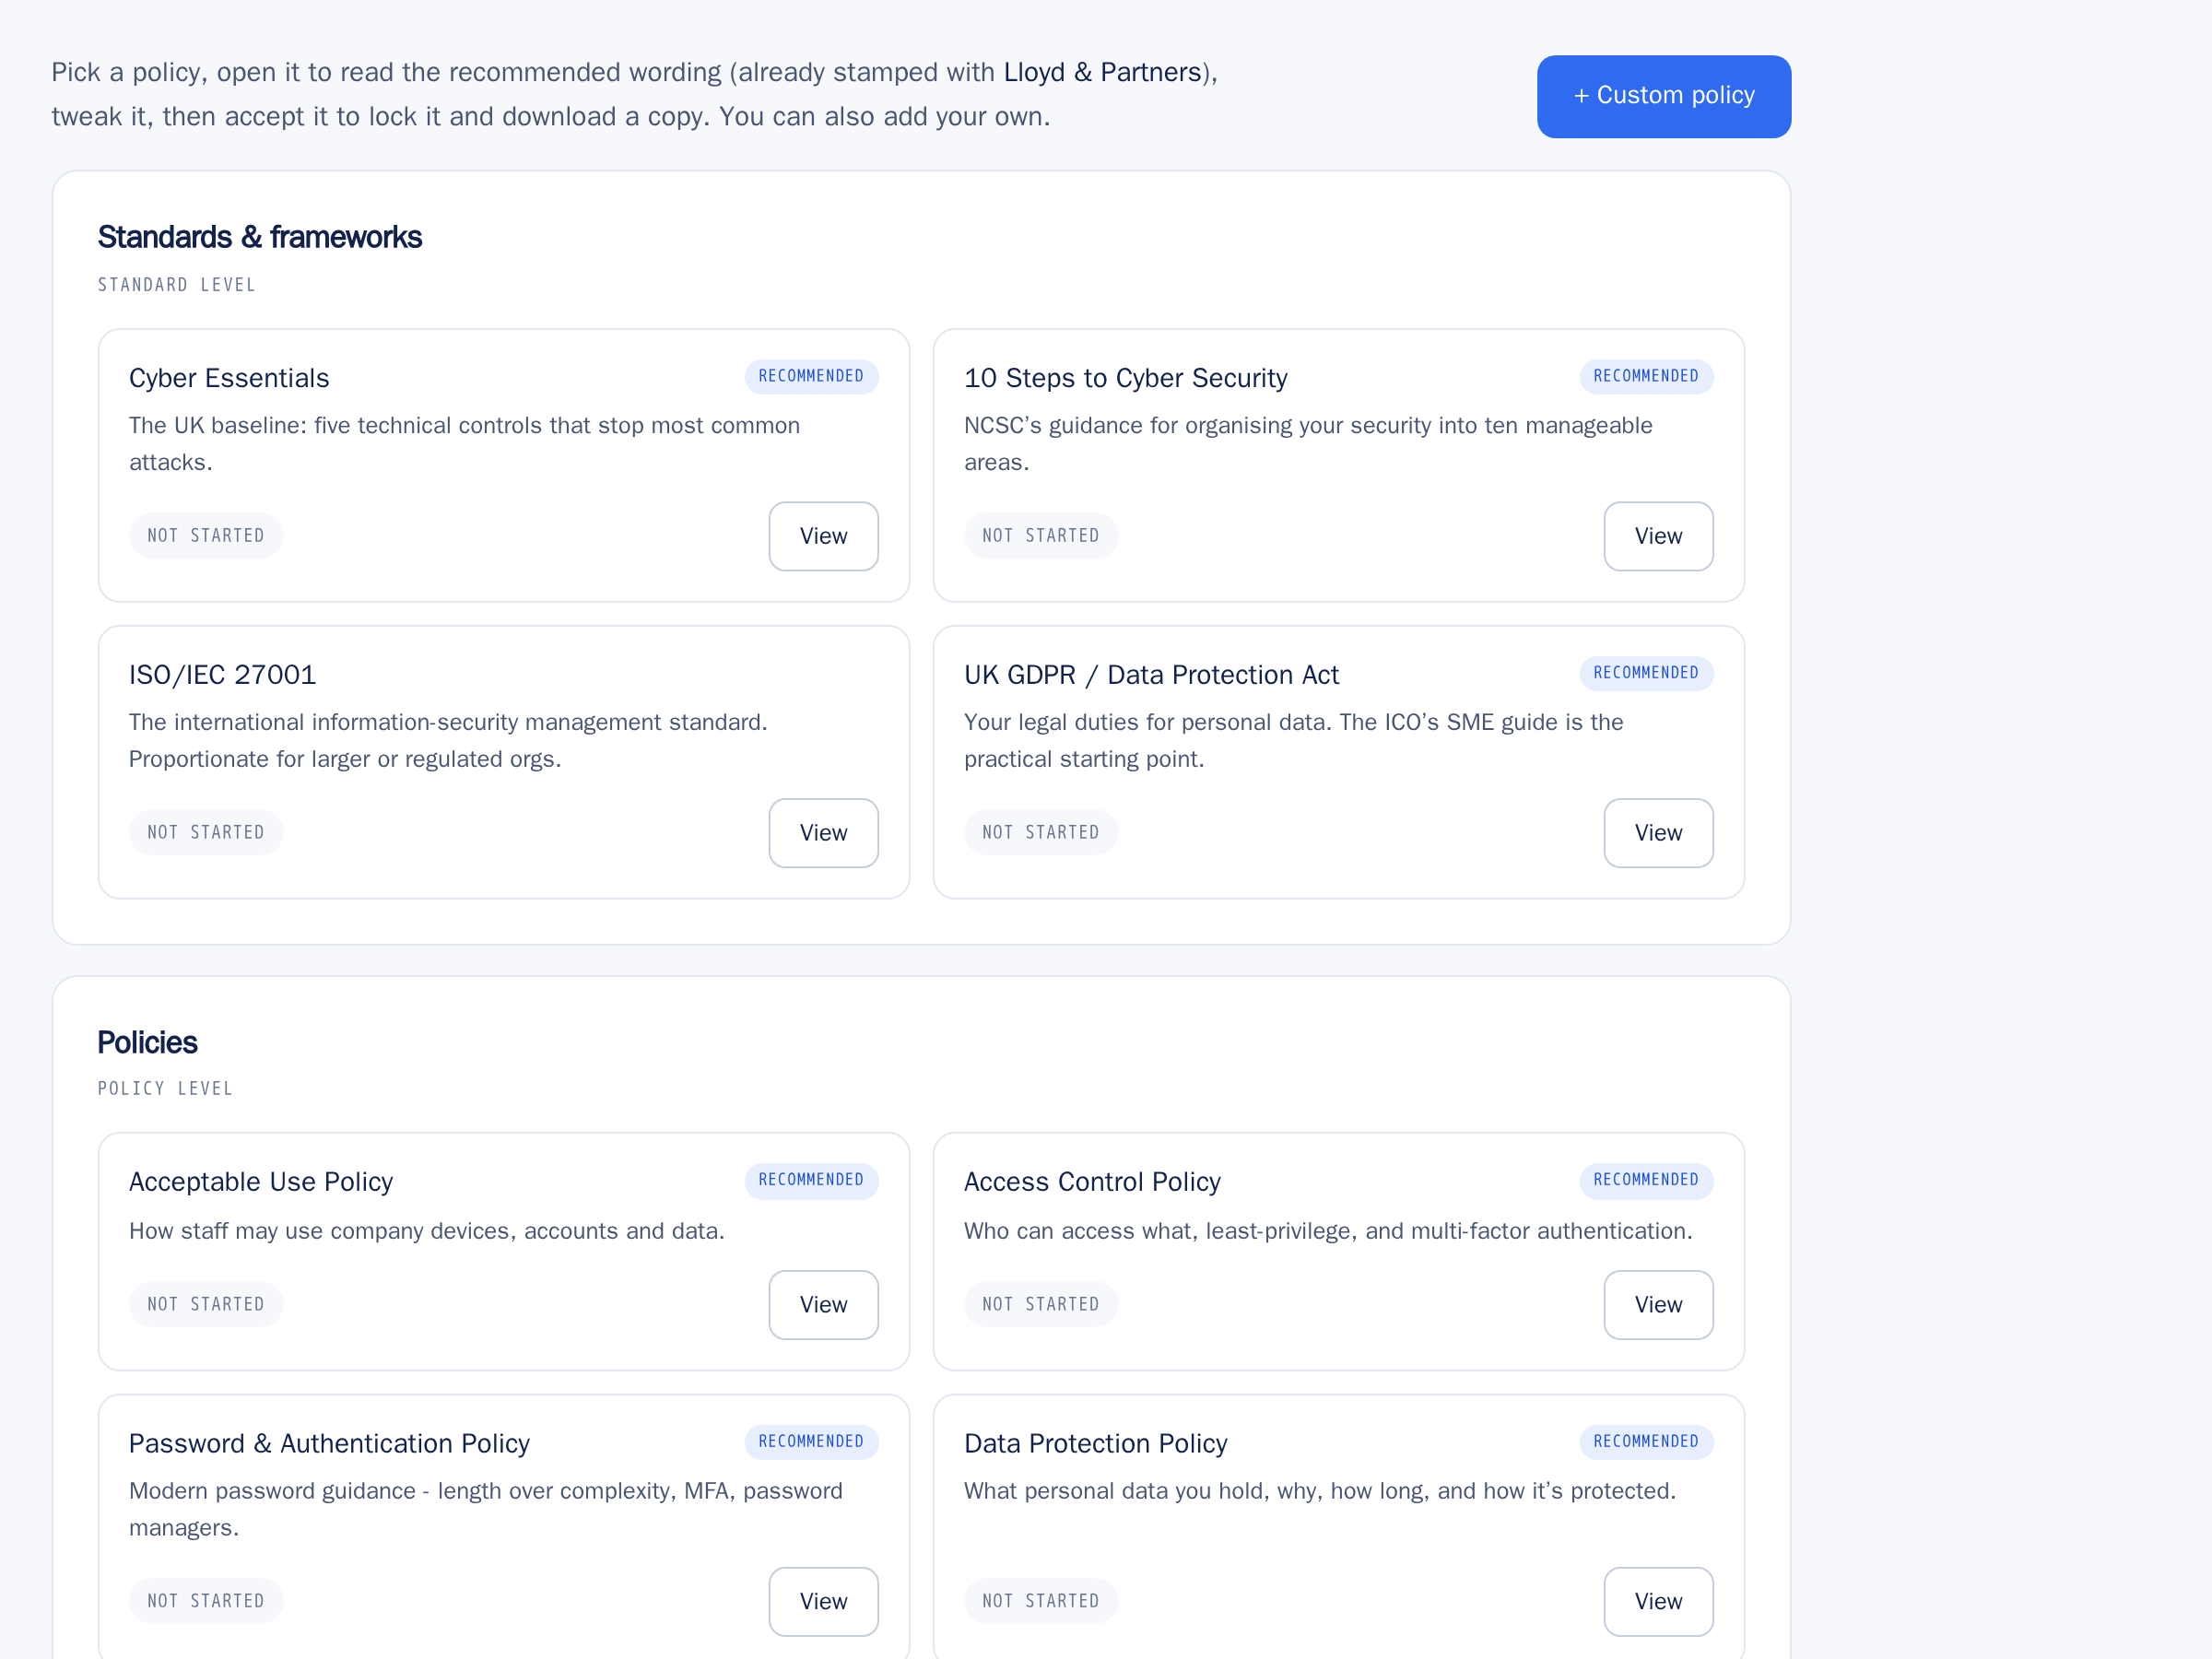View the 10 Steps to Cyber Security card
Screen dimensions: 2212x1659
[1658, 536]
